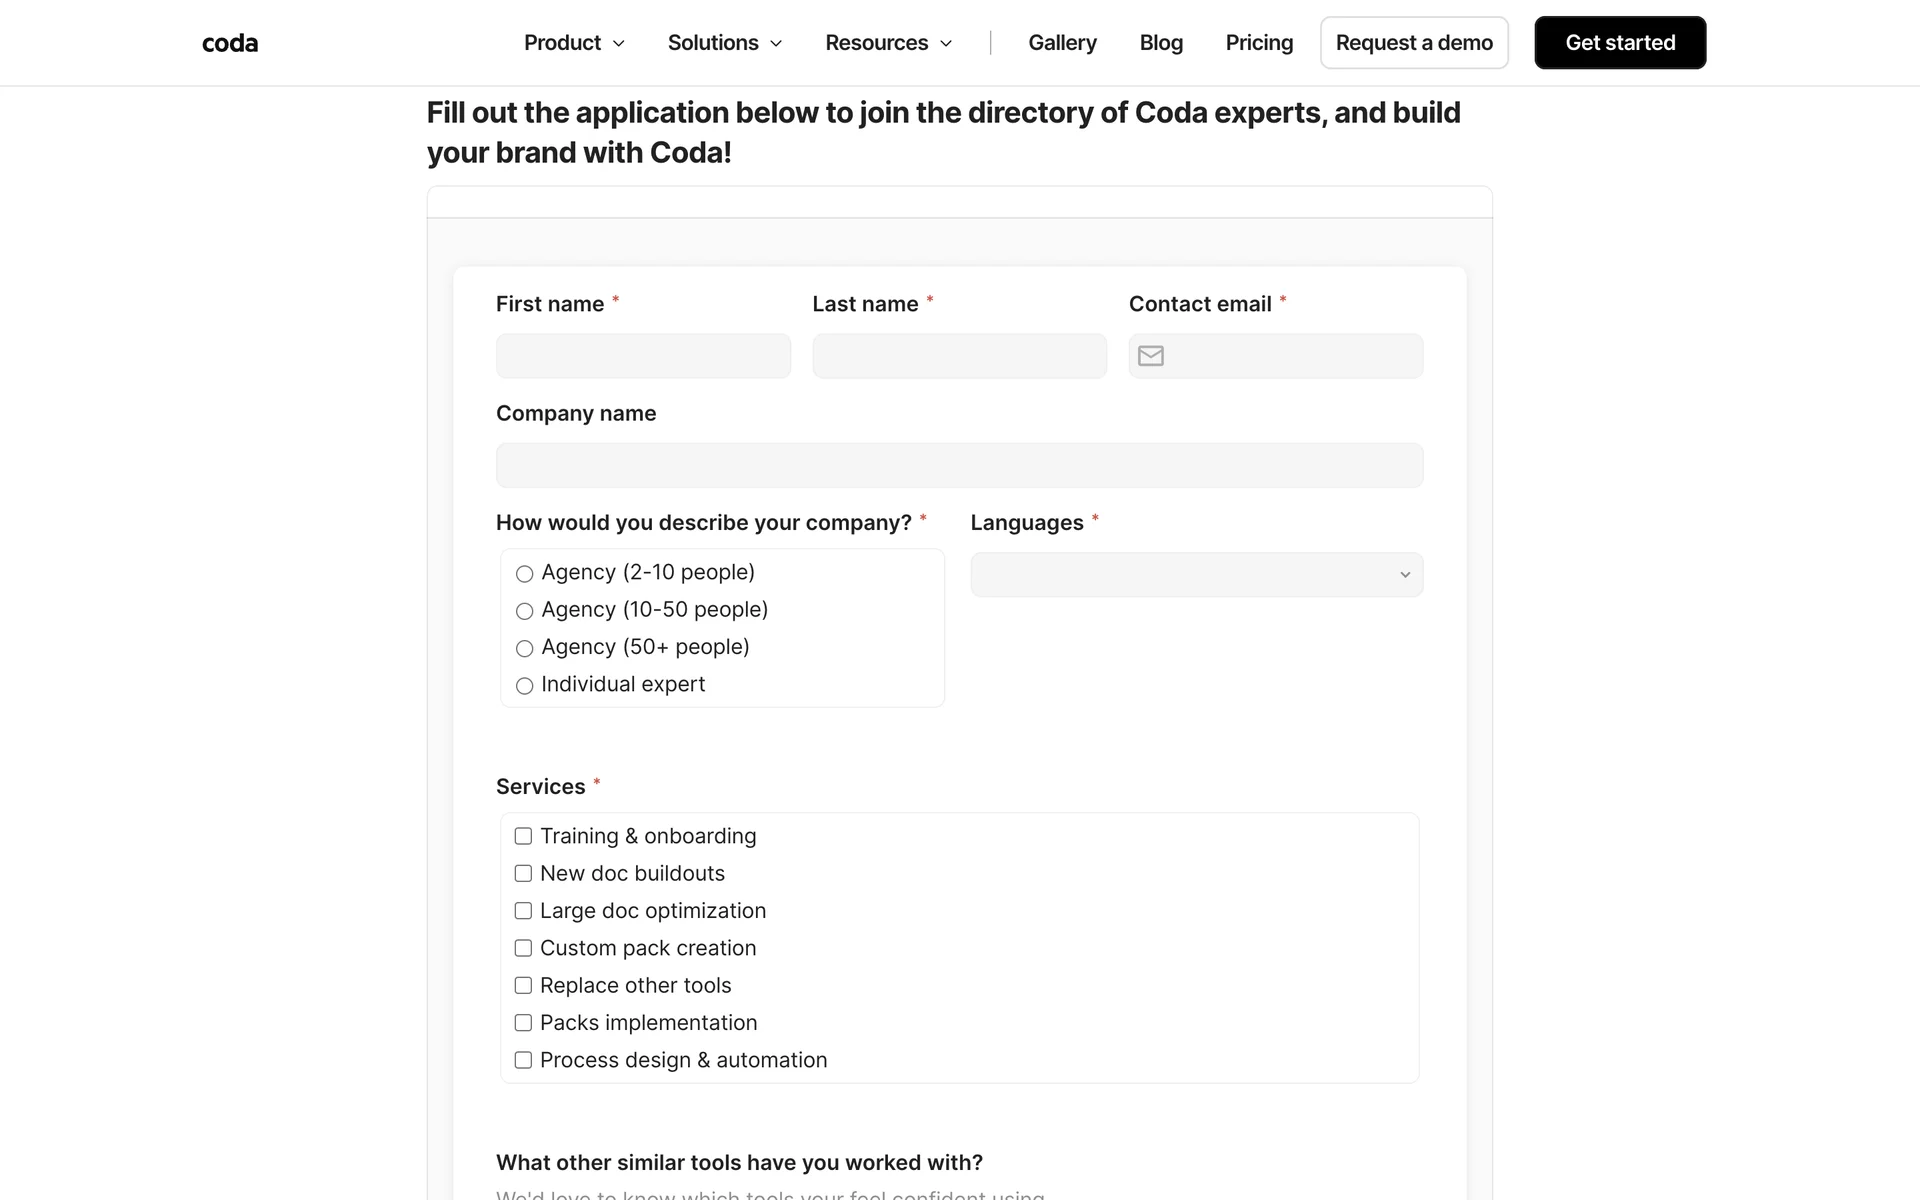Click the envelope icon in Contact email
Screen dimensions: 1920x1200
(1151, 356)
